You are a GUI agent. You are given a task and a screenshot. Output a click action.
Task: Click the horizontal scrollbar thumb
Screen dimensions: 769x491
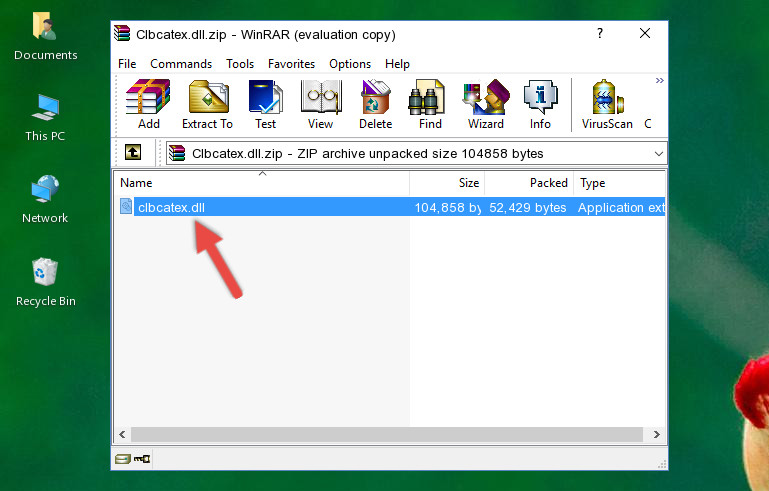pyautogui.click(x=386, y=435)
